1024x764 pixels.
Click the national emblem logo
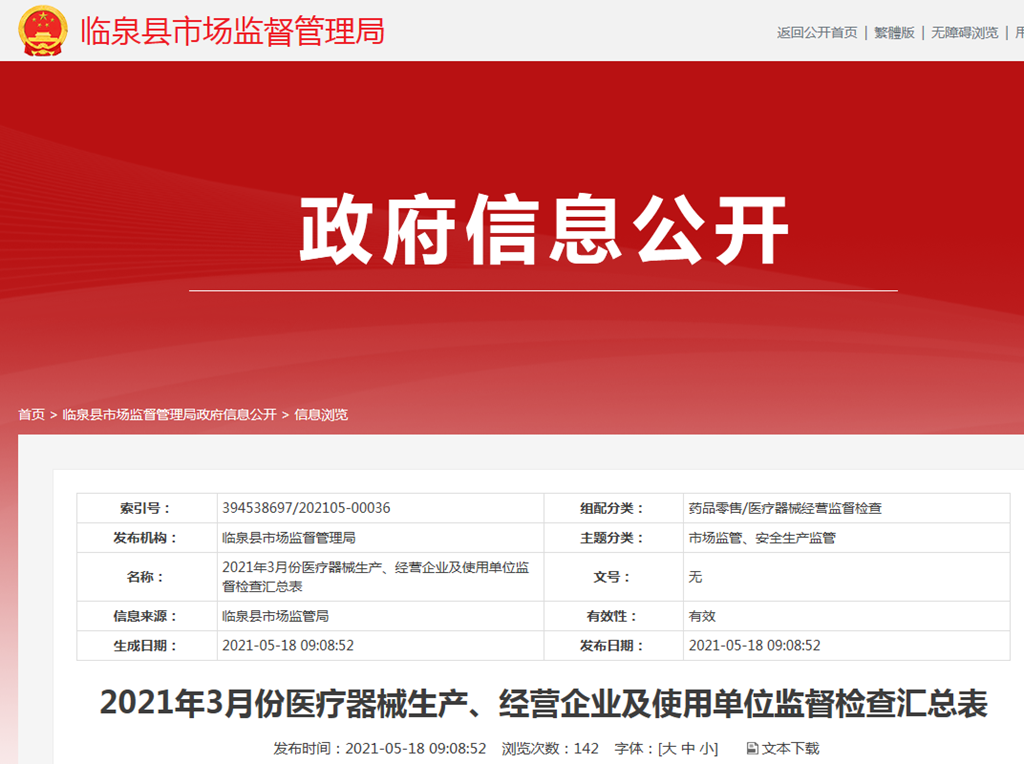pos(43,30)
